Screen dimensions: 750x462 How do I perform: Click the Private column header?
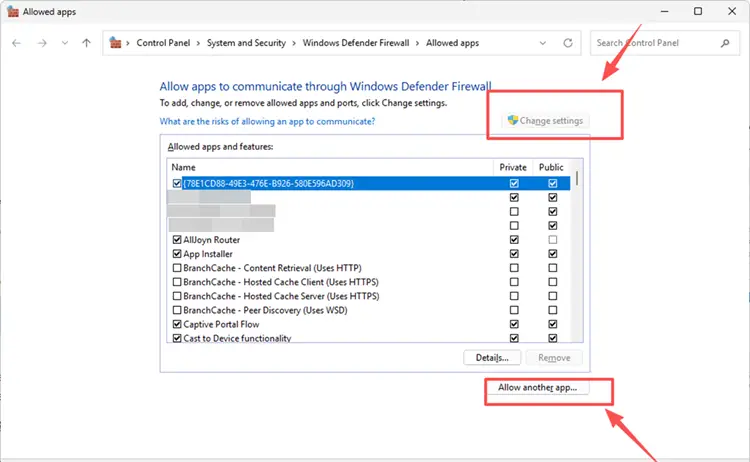(x=513, y=167)
